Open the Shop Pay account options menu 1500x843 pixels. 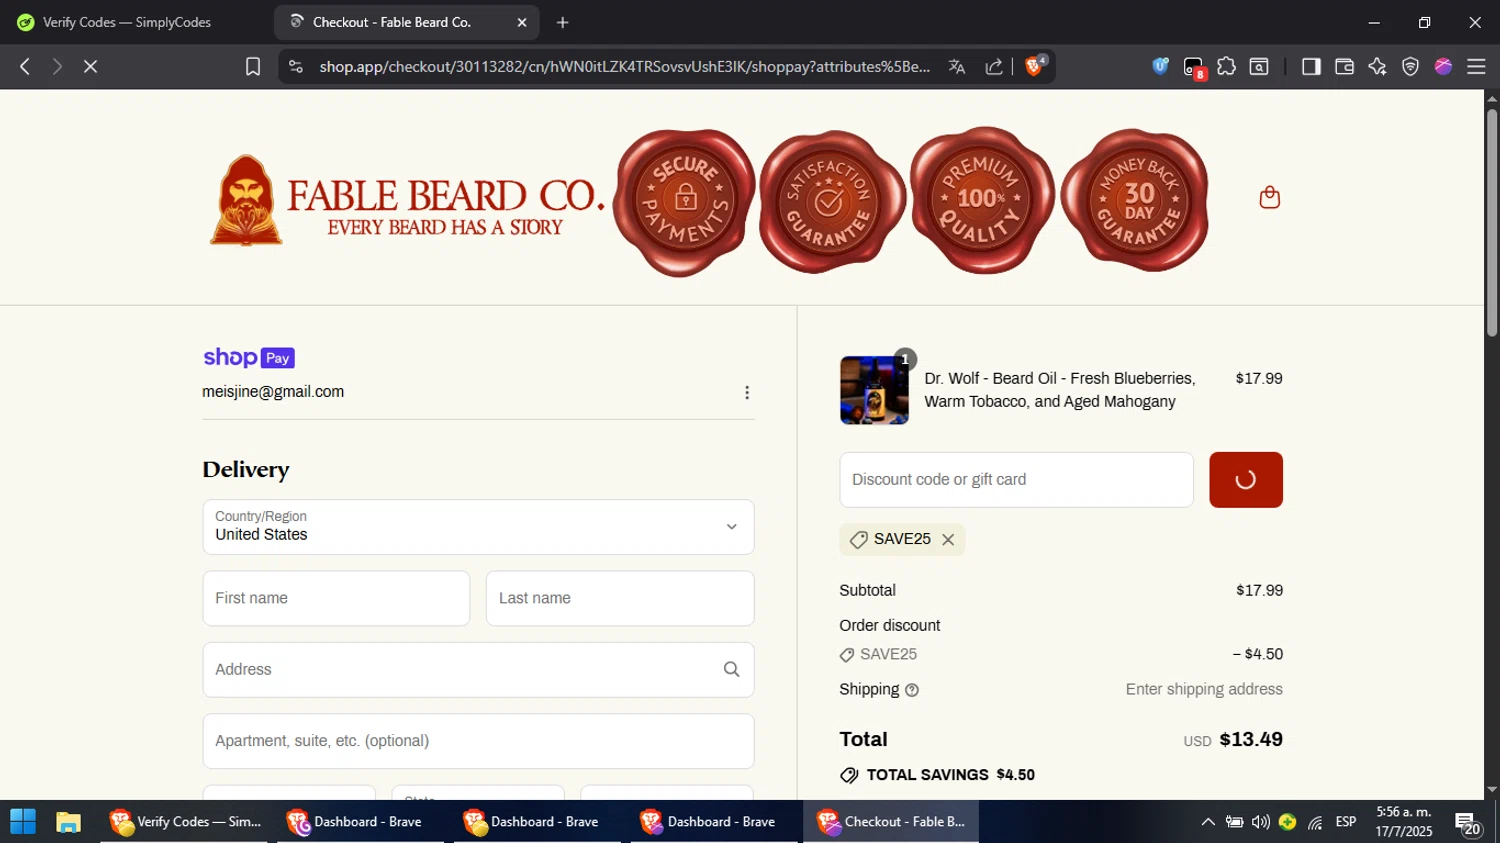coord(747,393)
